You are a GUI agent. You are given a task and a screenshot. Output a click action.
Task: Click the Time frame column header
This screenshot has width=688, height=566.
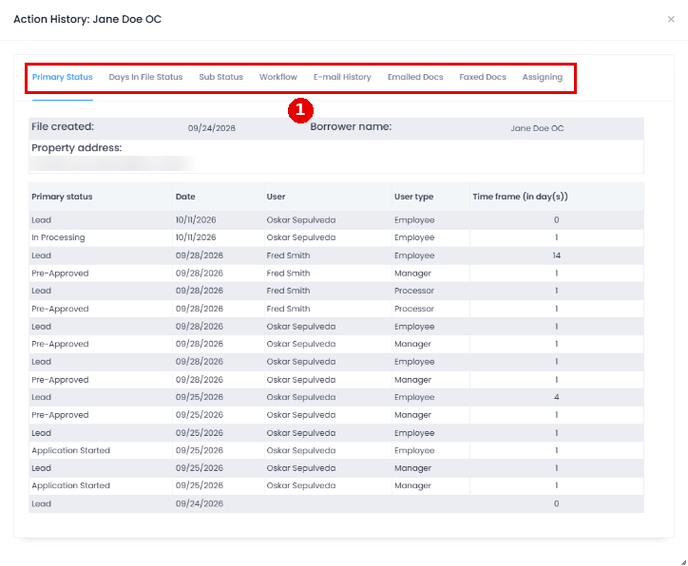click(x=520, y=197)
